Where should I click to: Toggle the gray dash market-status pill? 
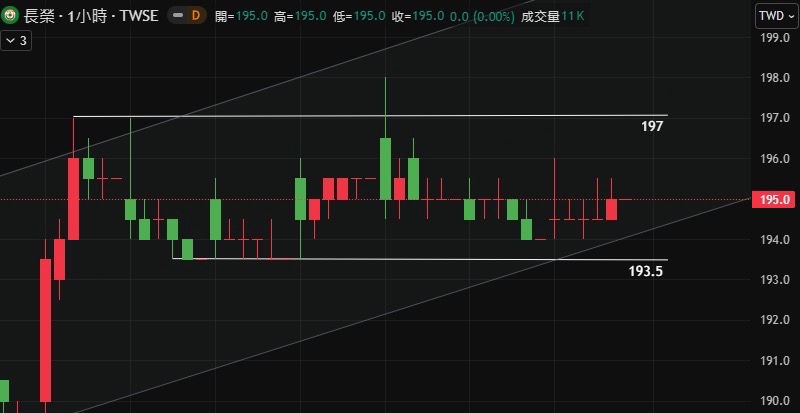click(x=178, y=16)
